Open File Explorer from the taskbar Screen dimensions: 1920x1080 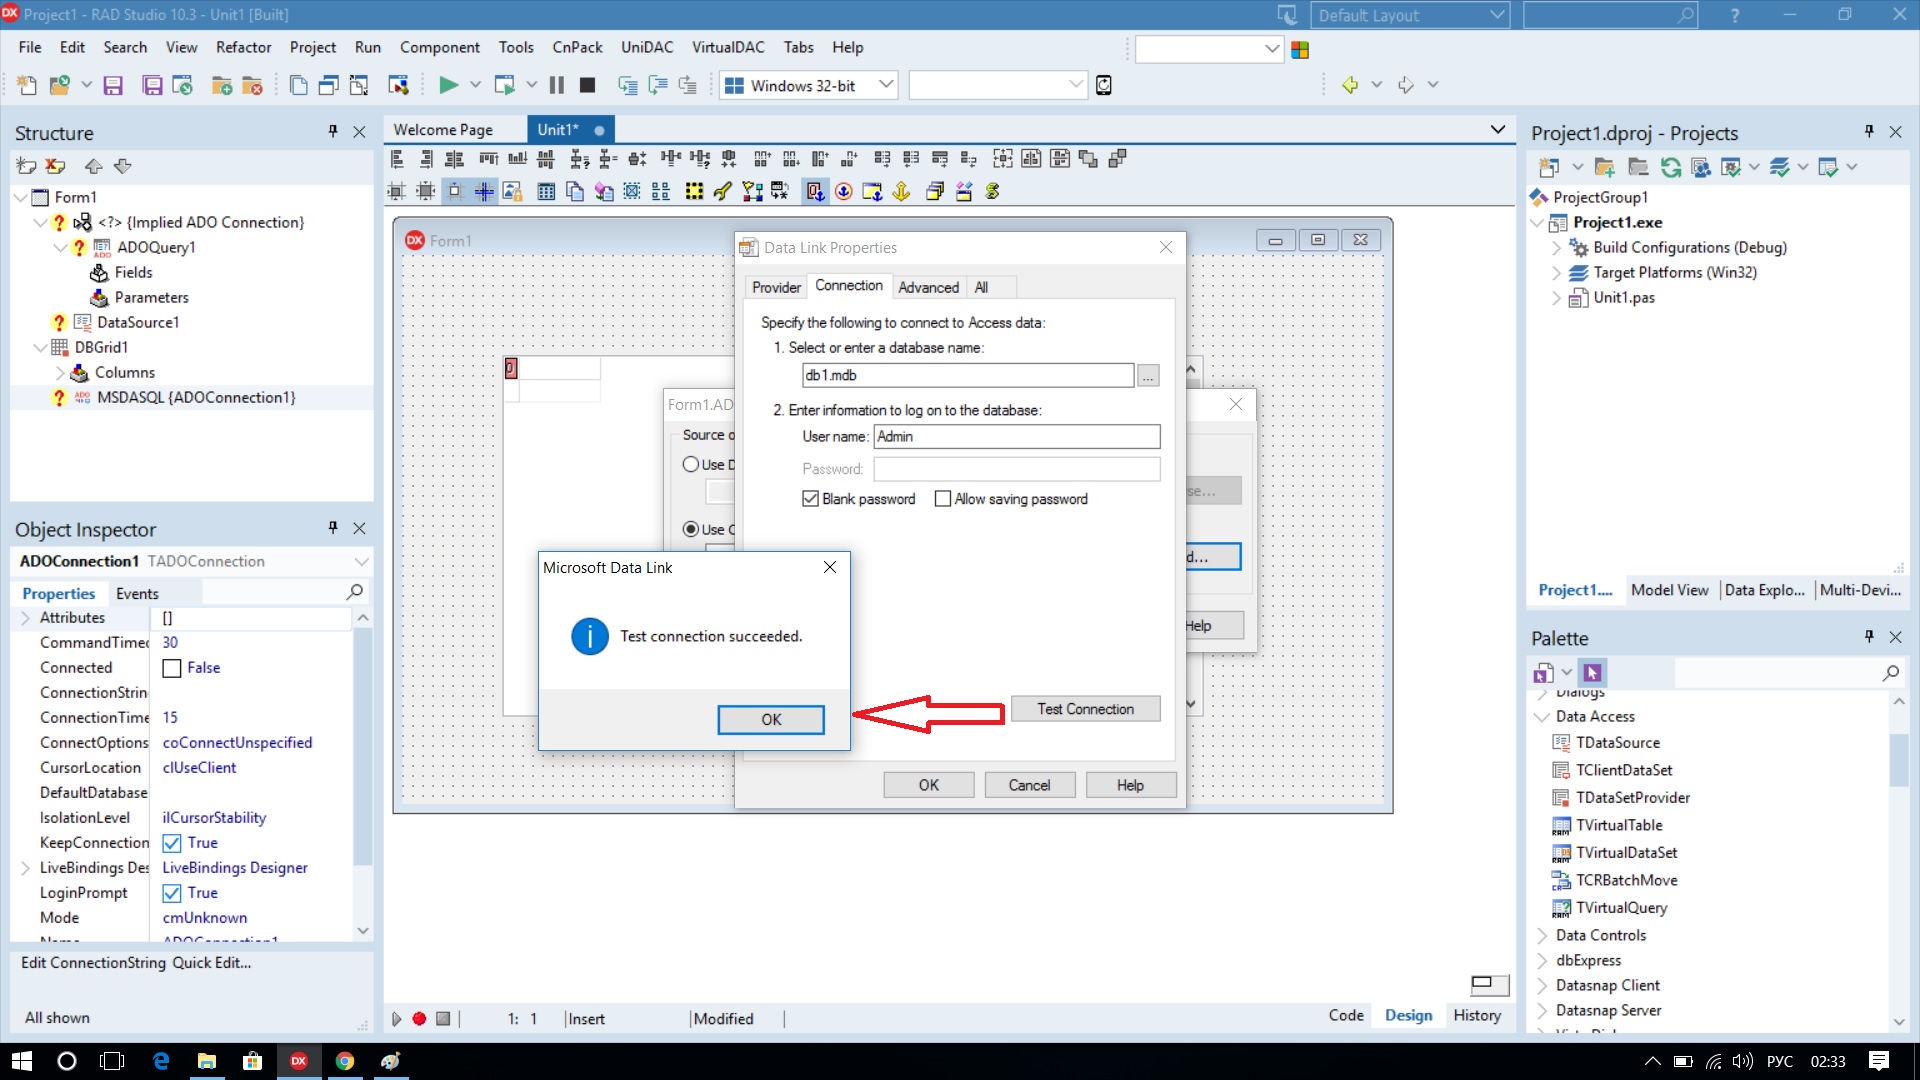pos(206,1061)
